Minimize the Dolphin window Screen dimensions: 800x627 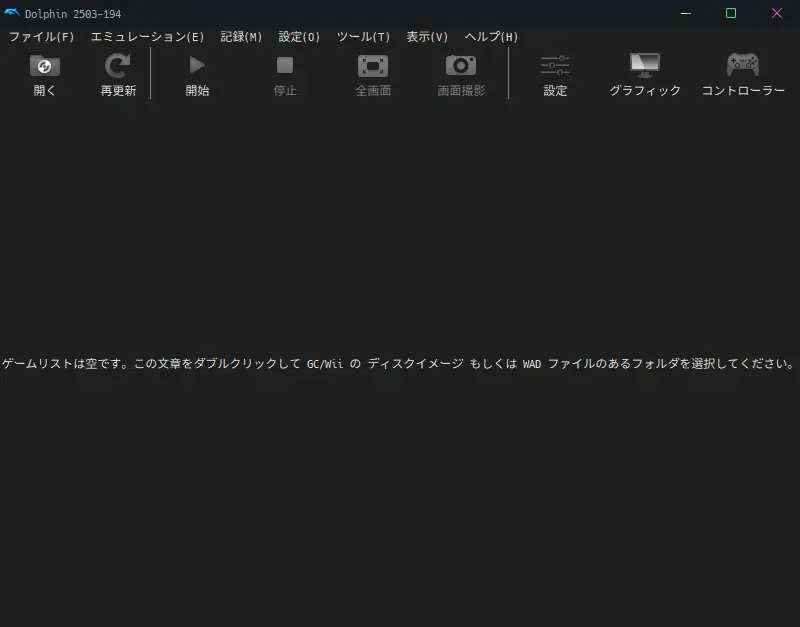coord(686,13)
